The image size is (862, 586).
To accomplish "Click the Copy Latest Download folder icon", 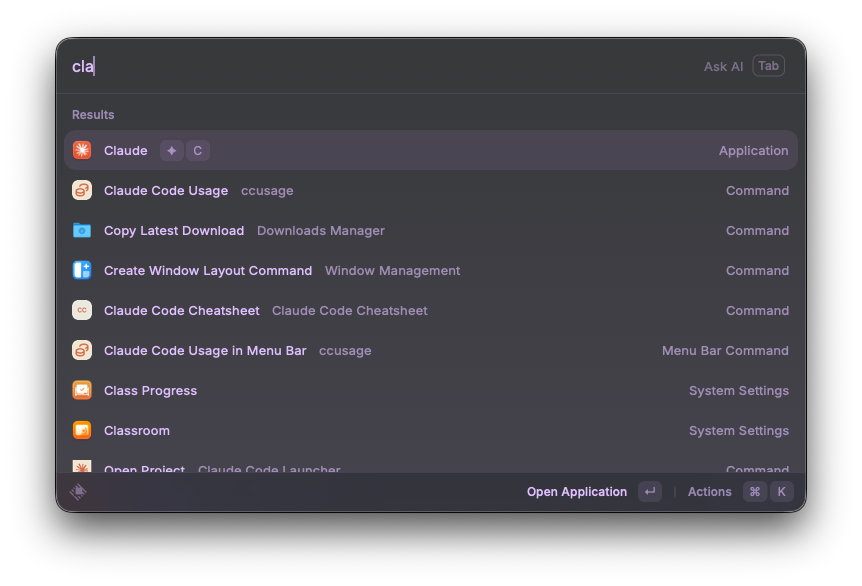I will coord(82,230).
